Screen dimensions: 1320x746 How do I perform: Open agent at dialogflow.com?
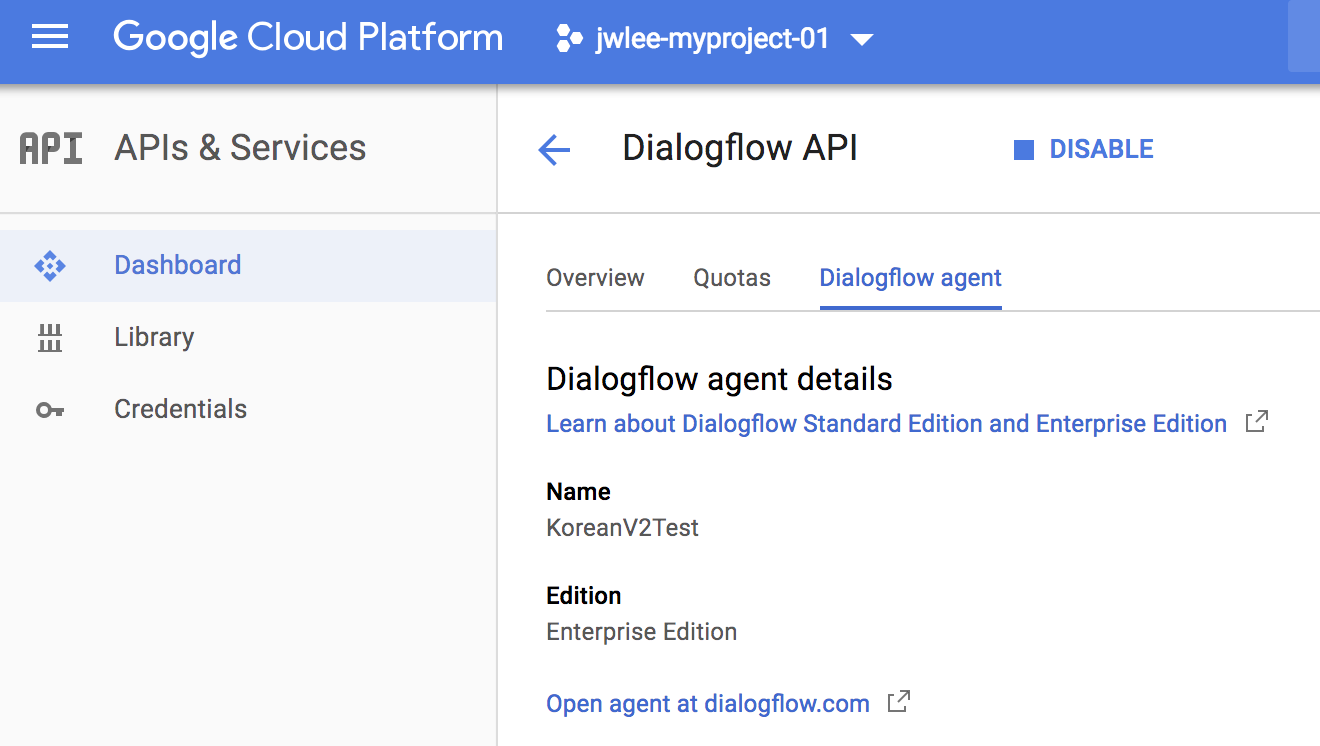[x=707, y=703]
